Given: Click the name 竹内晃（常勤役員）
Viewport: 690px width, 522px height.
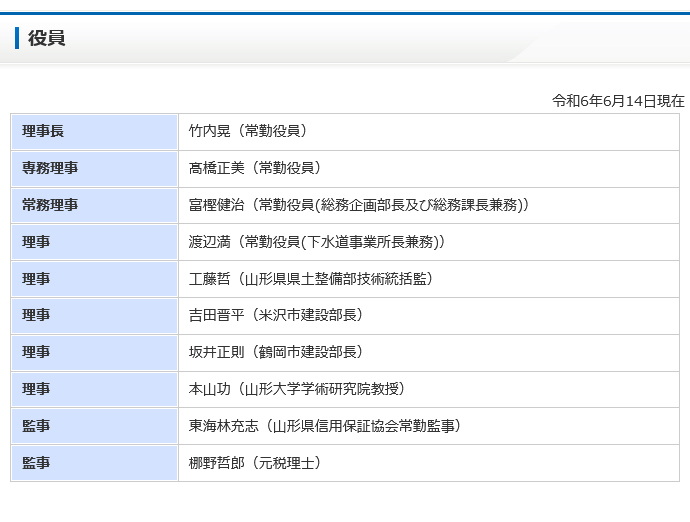Looking at the screenshot, I should (248, 131).
